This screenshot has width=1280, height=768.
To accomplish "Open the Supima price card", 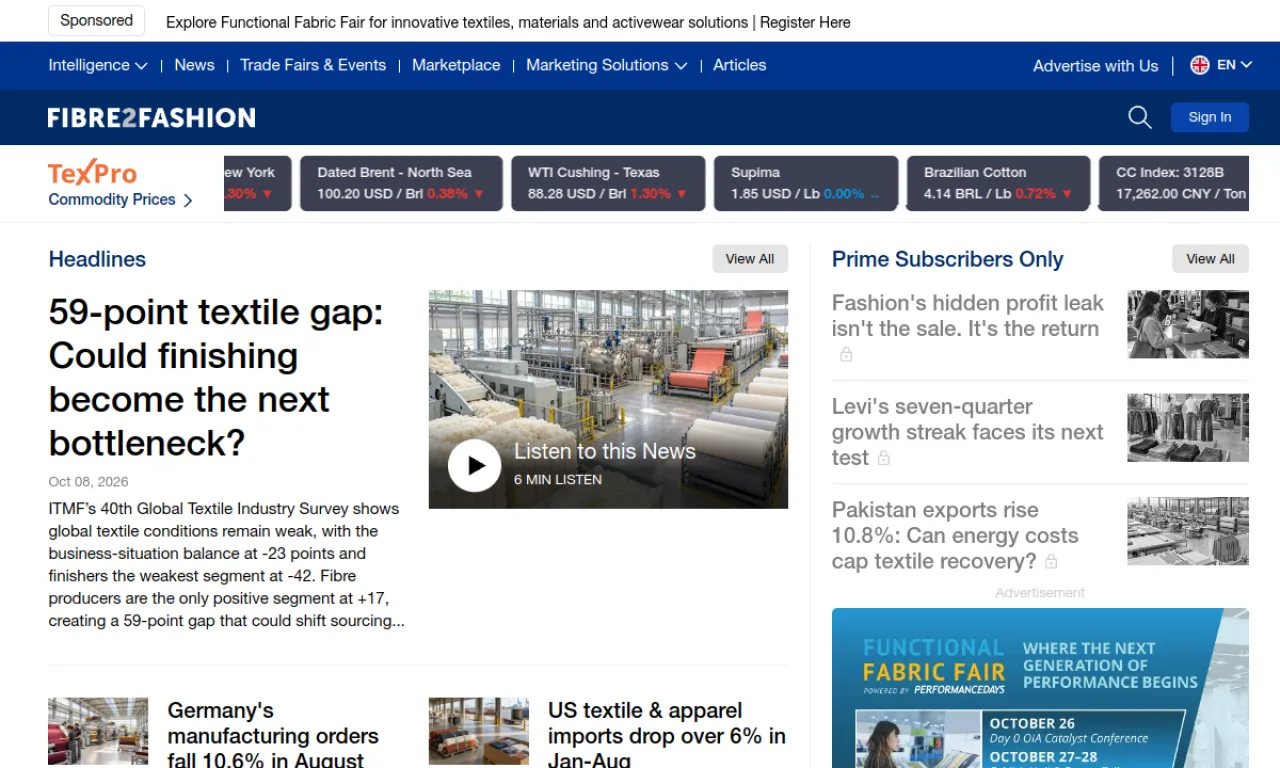I will coord(806,183).
